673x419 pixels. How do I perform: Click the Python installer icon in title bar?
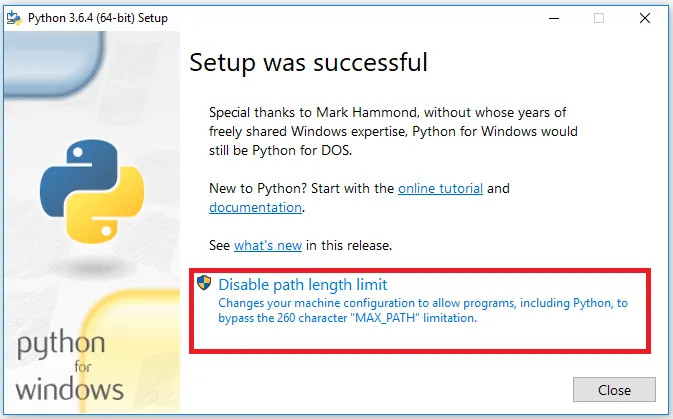14,18
